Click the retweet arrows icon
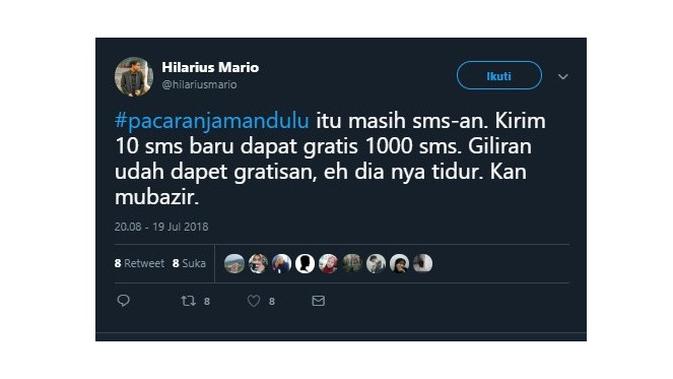The height and width of the screenshot is (379, 673). point(188,301)
